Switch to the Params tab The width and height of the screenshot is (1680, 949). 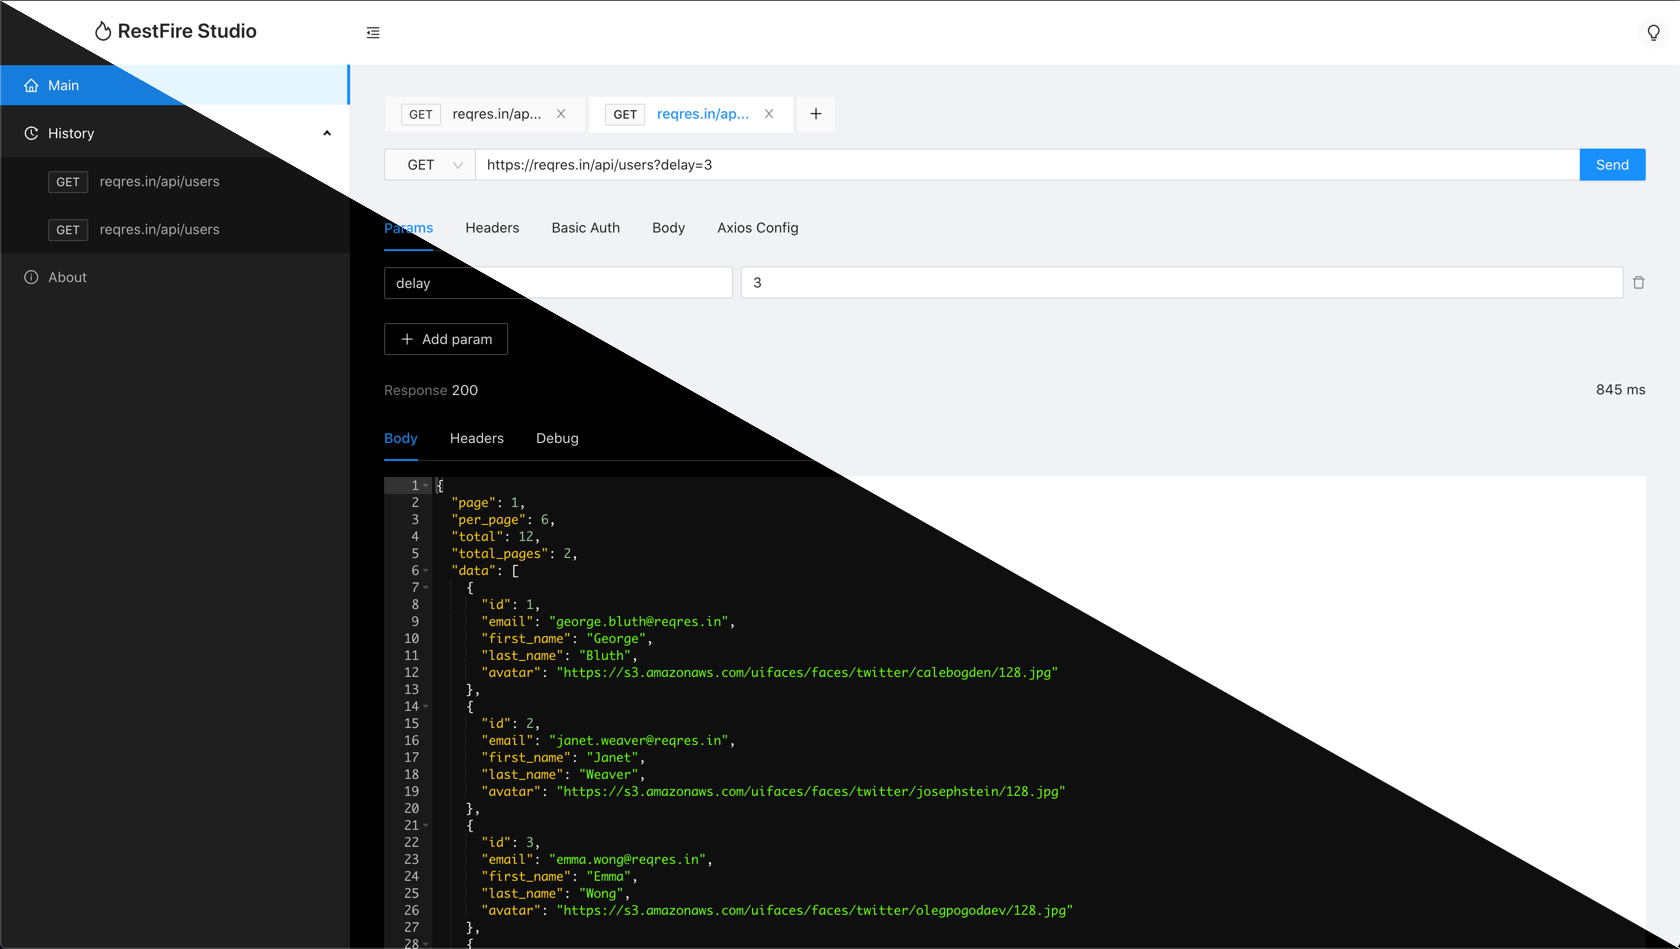[408, 228]
